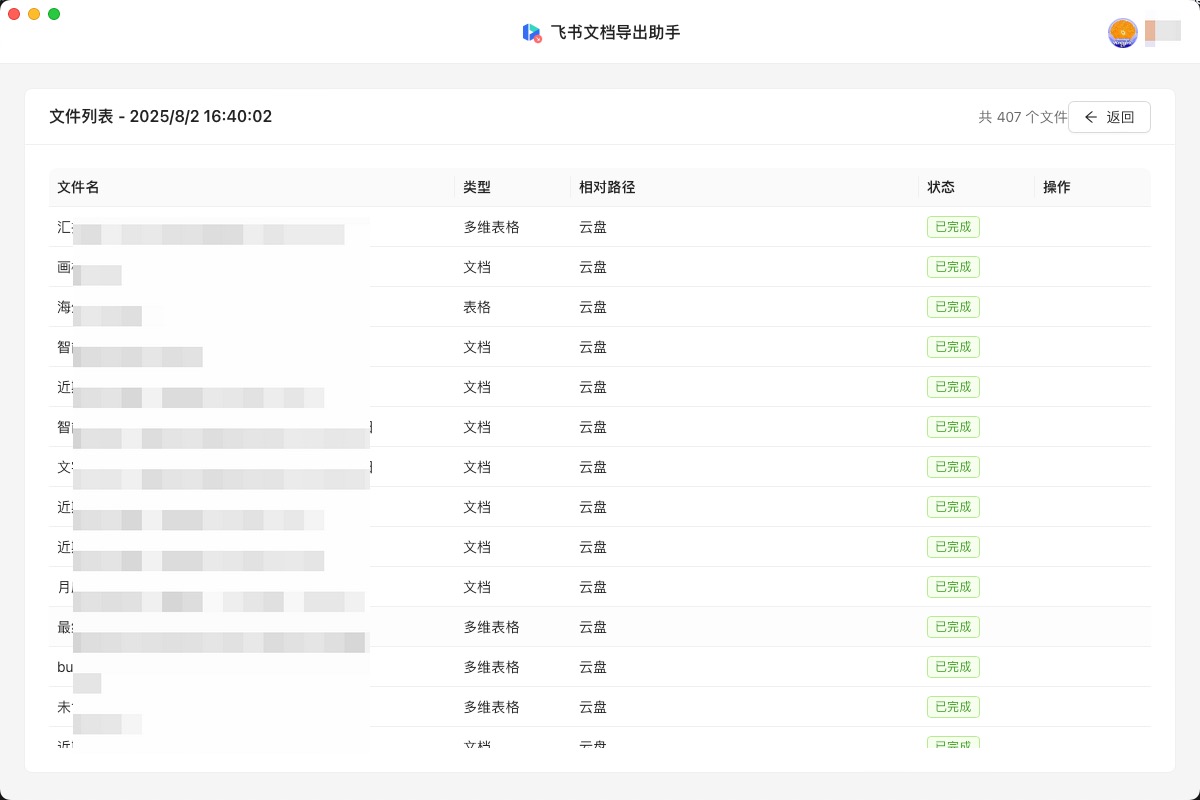Click the 已完成 badge on the bottom visible row
This screenshot has width=1200, height=800.
(x=953, y=744)
